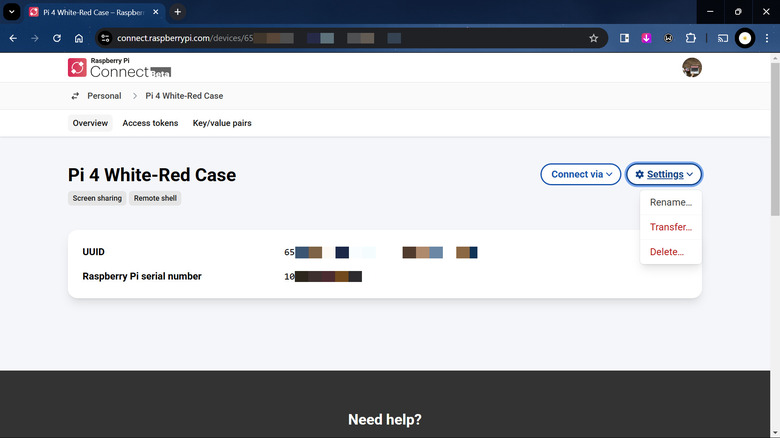This screenshot has width=780, height=438.
Task: Click the browser back arrow
Action: [x=13, y=38]
